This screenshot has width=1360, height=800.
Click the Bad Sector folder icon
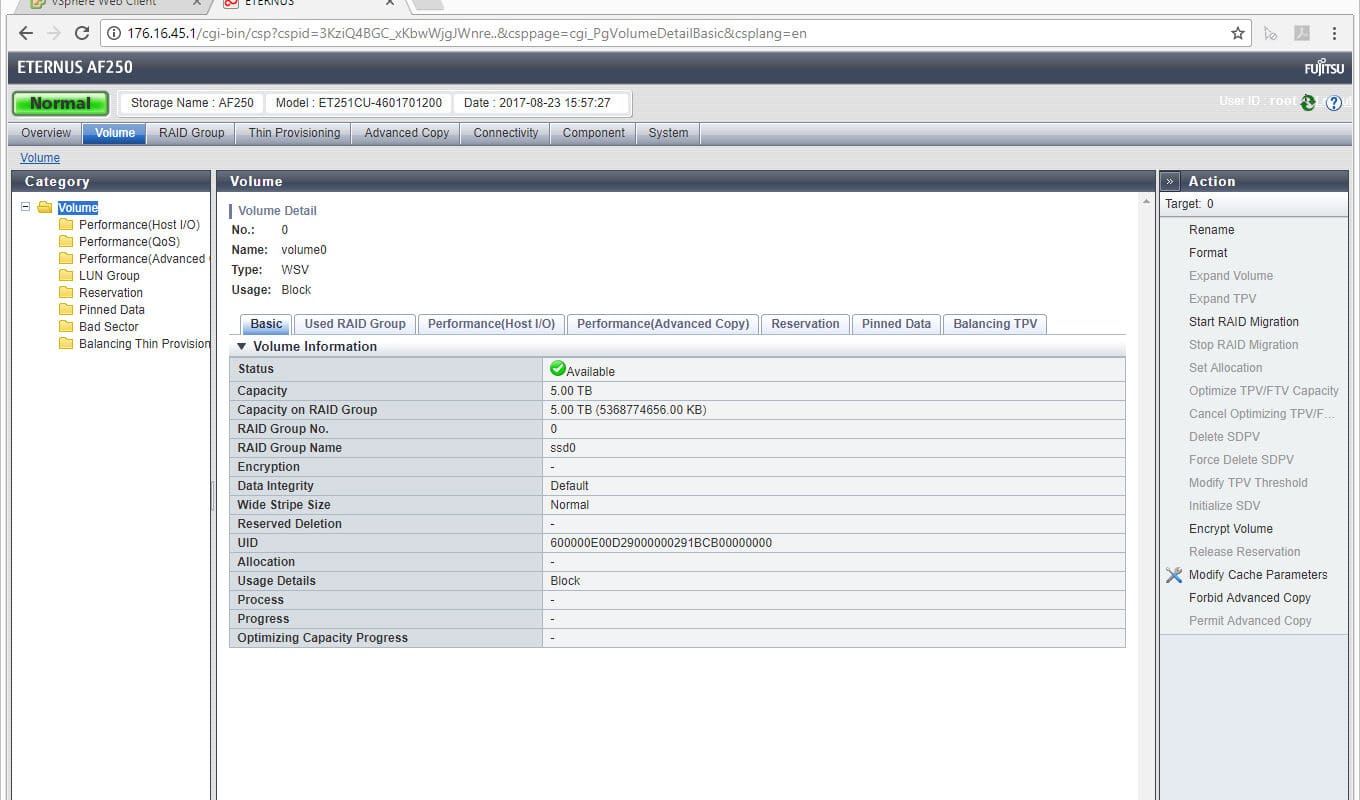[66, 327]
